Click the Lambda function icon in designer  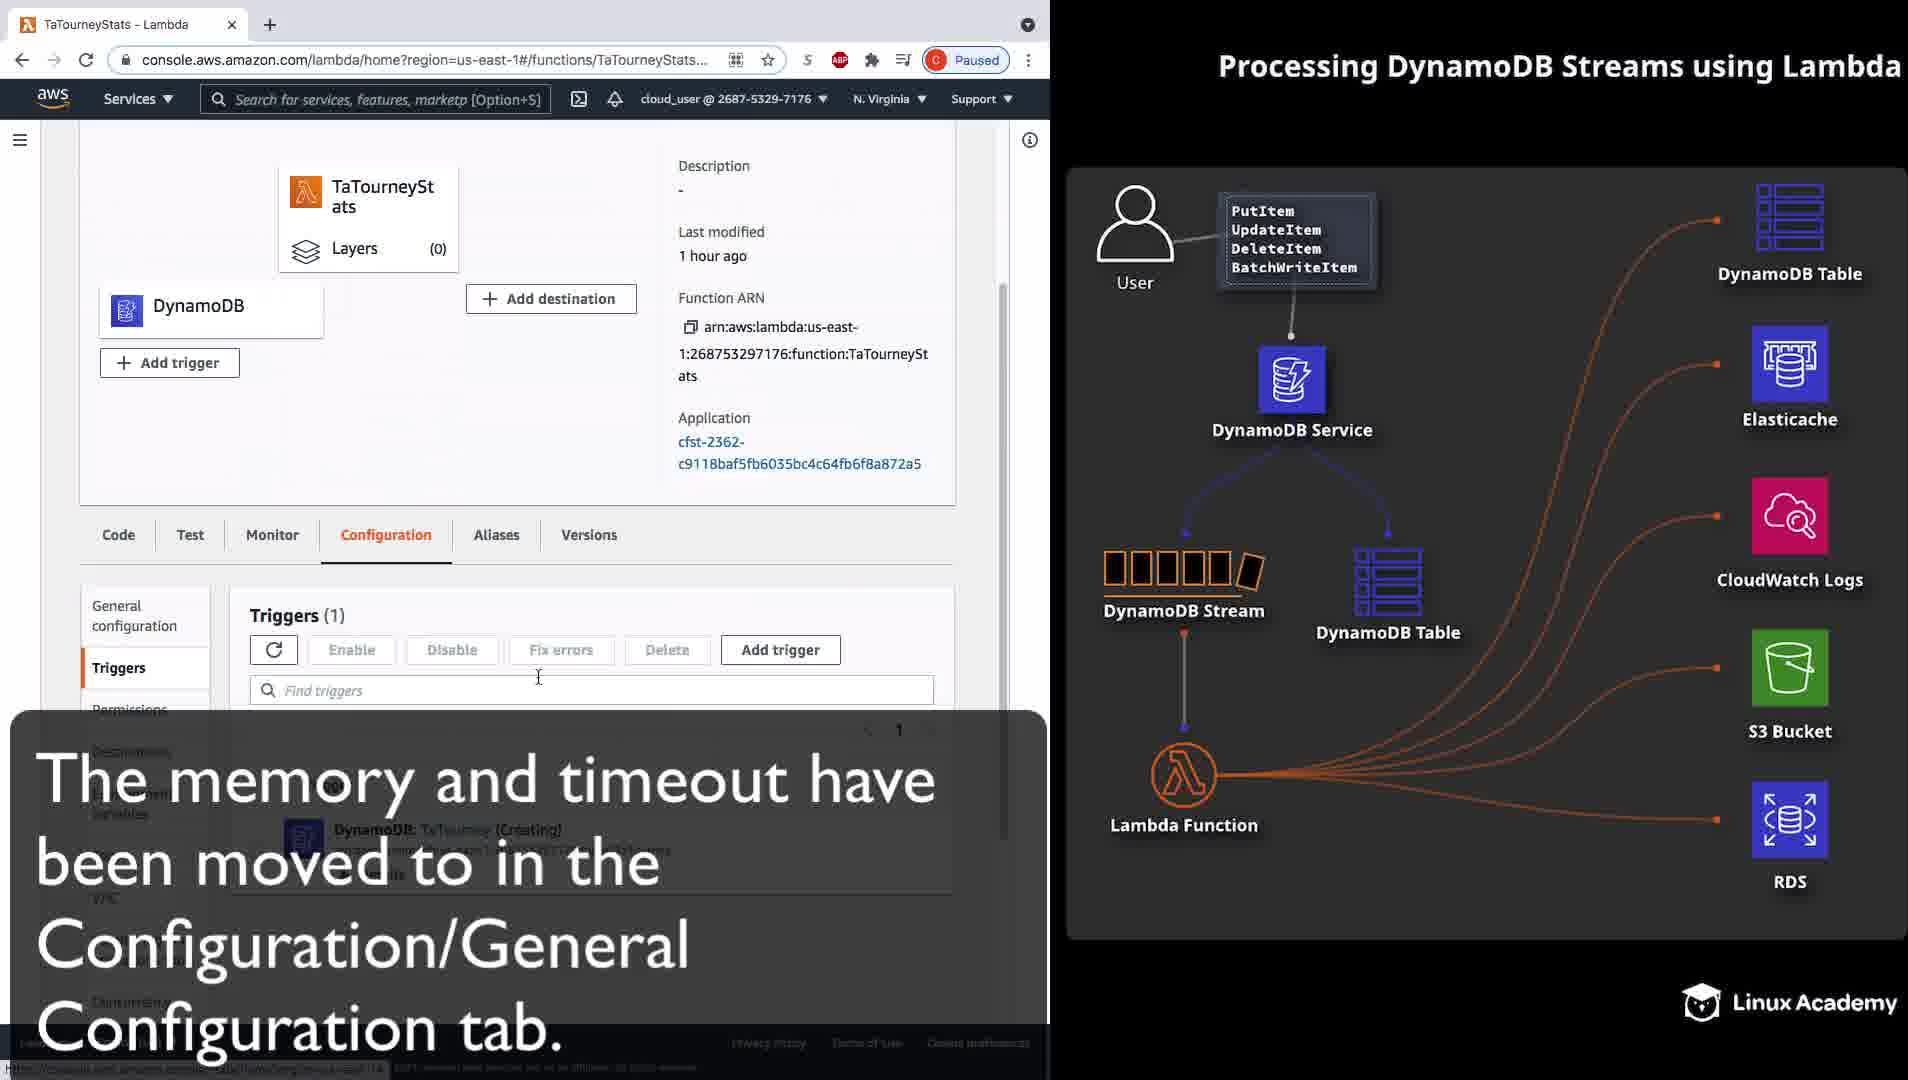(306, 192)
